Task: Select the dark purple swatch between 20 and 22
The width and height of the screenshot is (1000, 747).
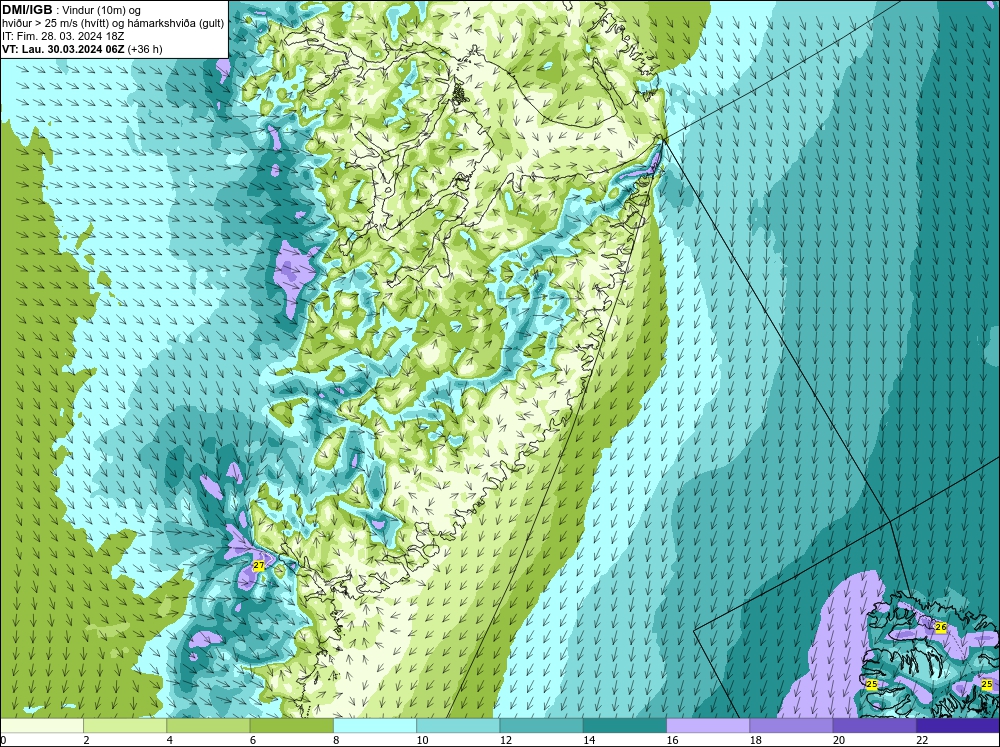Action: click(874, 726)
